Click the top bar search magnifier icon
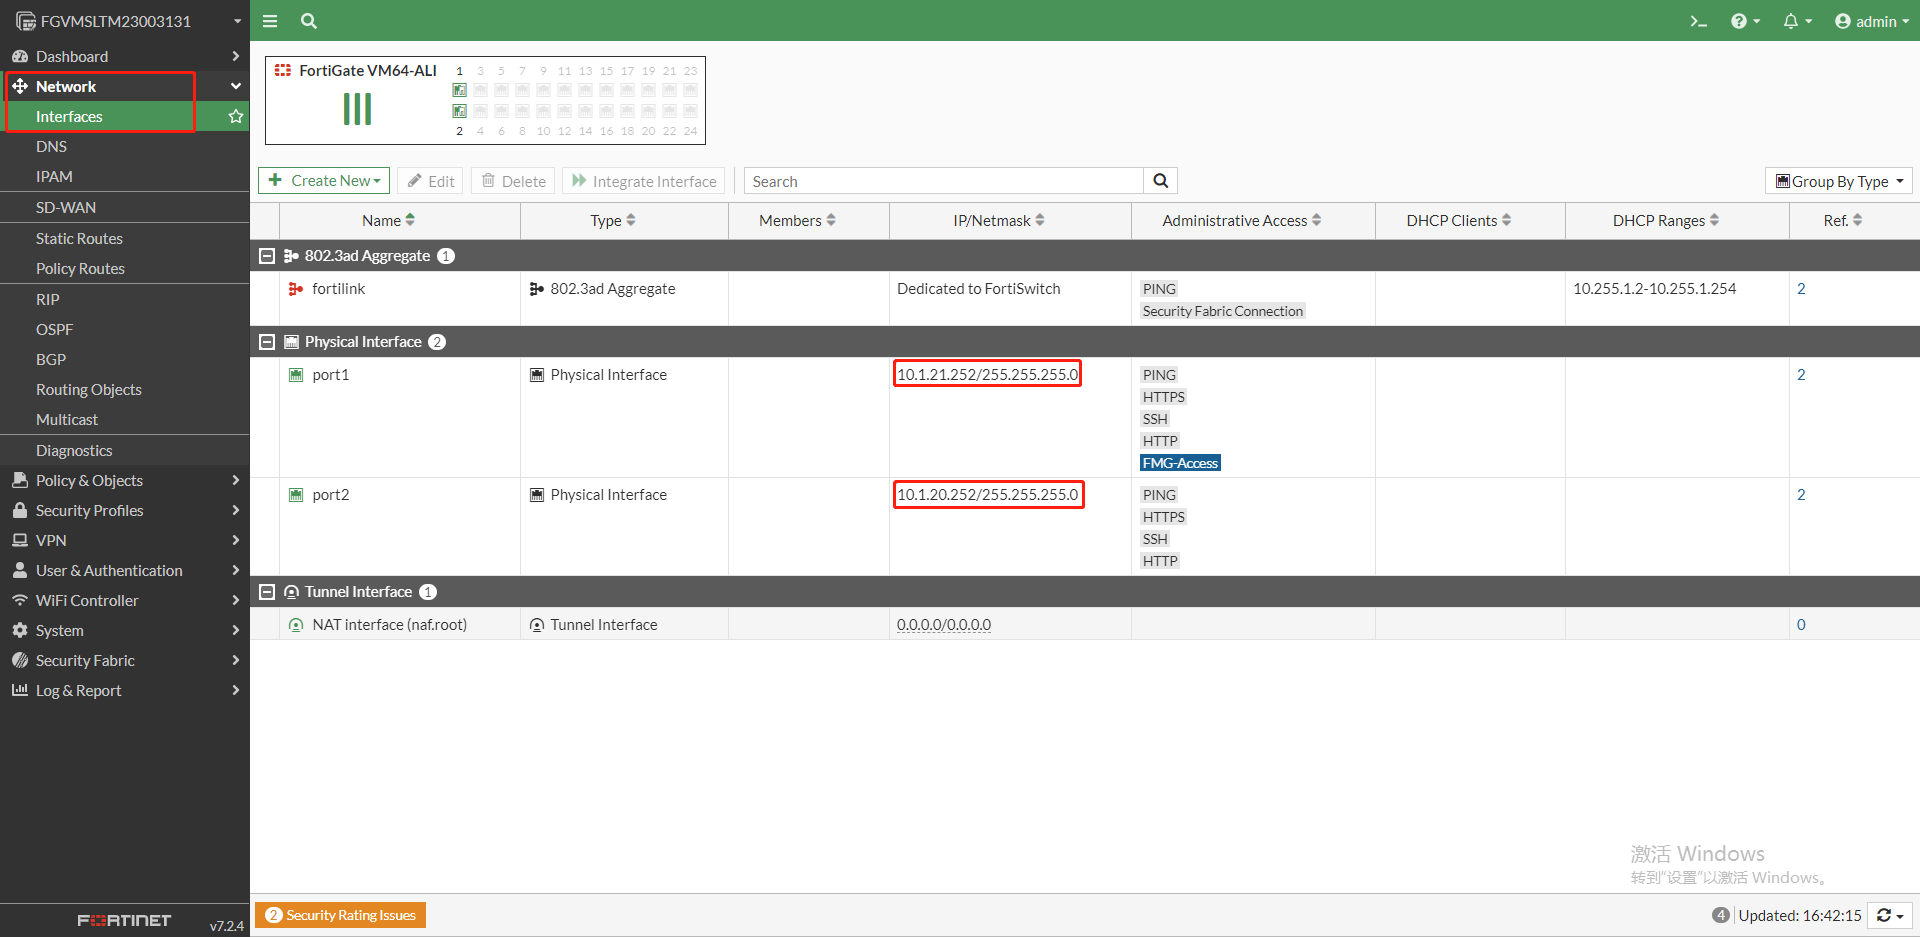Image resolution: width=1920 pixels, height=937 pixels. click(x=309, y=21)
